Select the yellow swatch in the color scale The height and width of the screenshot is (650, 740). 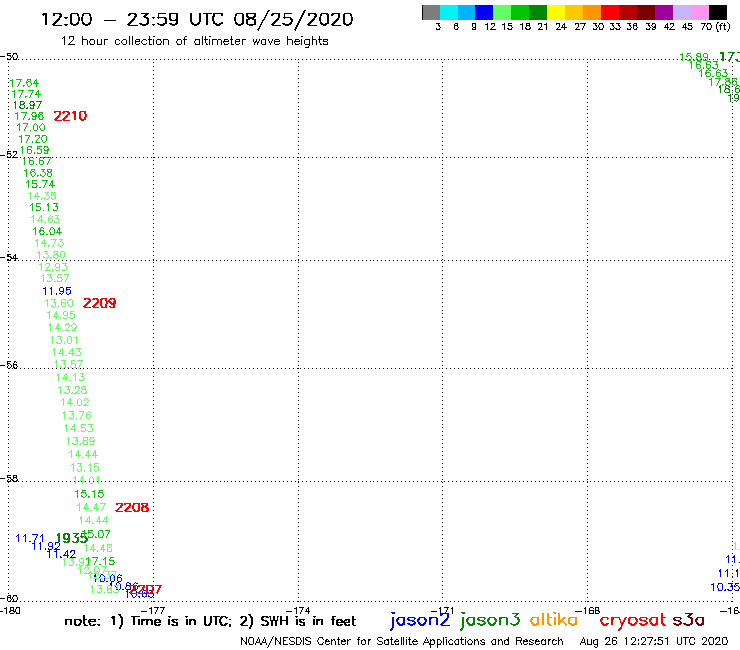pyautogui.click(x=556, y=12)
